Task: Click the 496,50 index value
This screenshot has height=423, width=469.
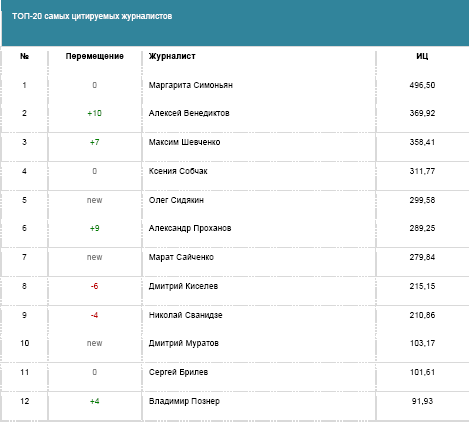Action: (422, 85)
